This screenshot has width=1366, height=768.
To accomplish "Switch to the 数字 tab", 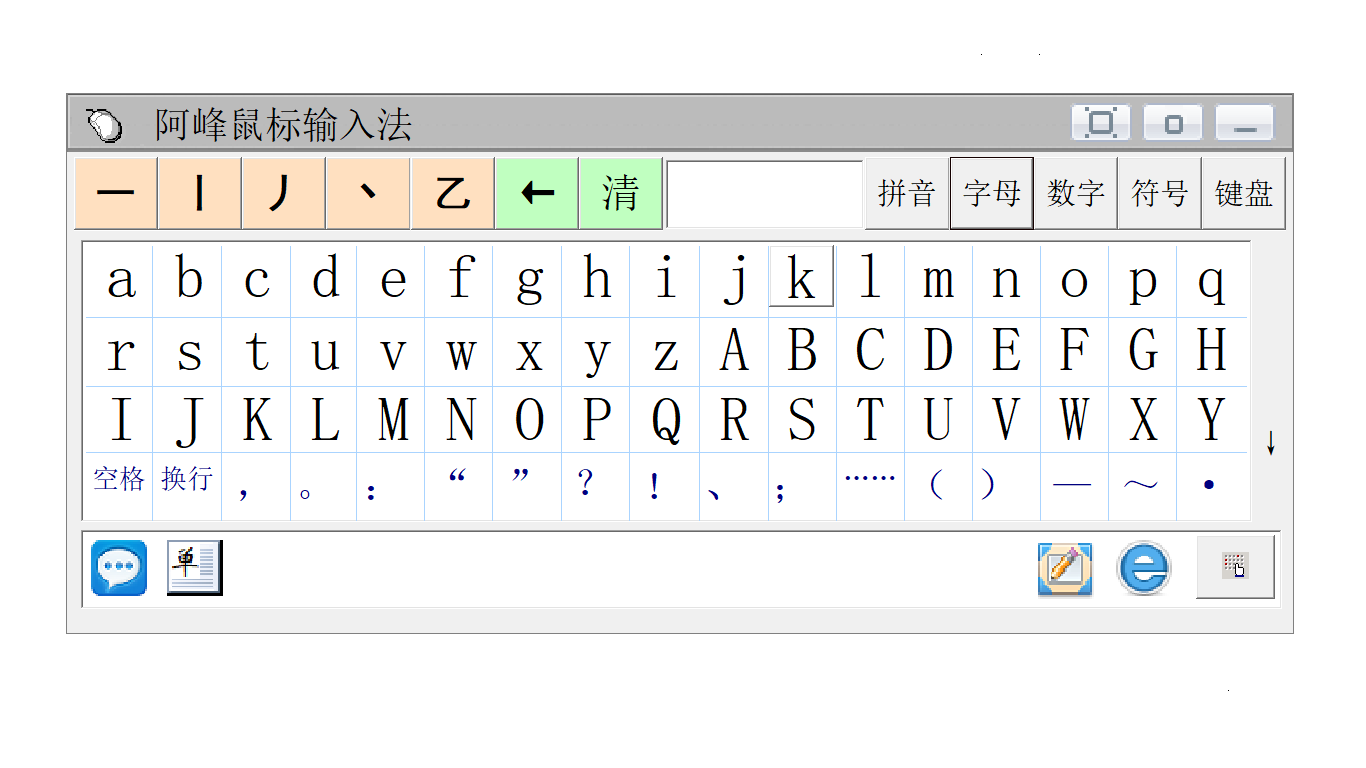I will [1076, 193].
